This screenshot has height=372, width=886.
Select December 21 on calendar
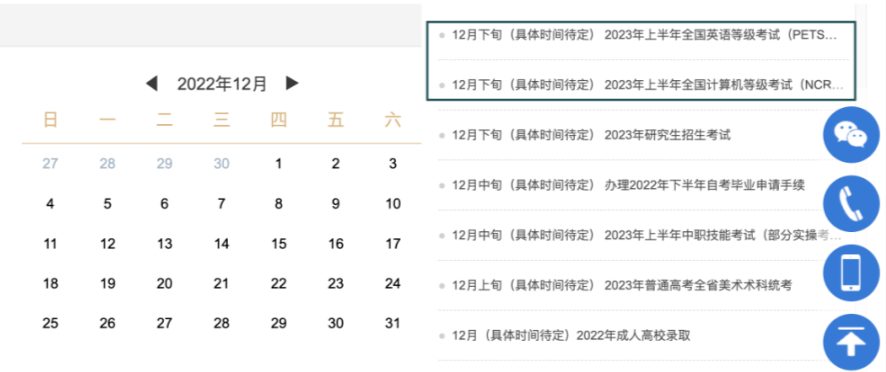tap(222, 284)
